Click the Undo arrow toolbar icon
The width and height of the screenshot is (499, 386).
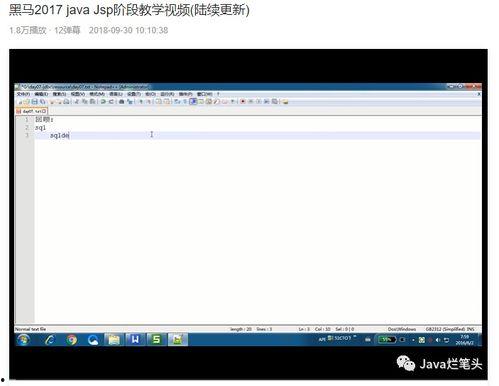[104, 101]
